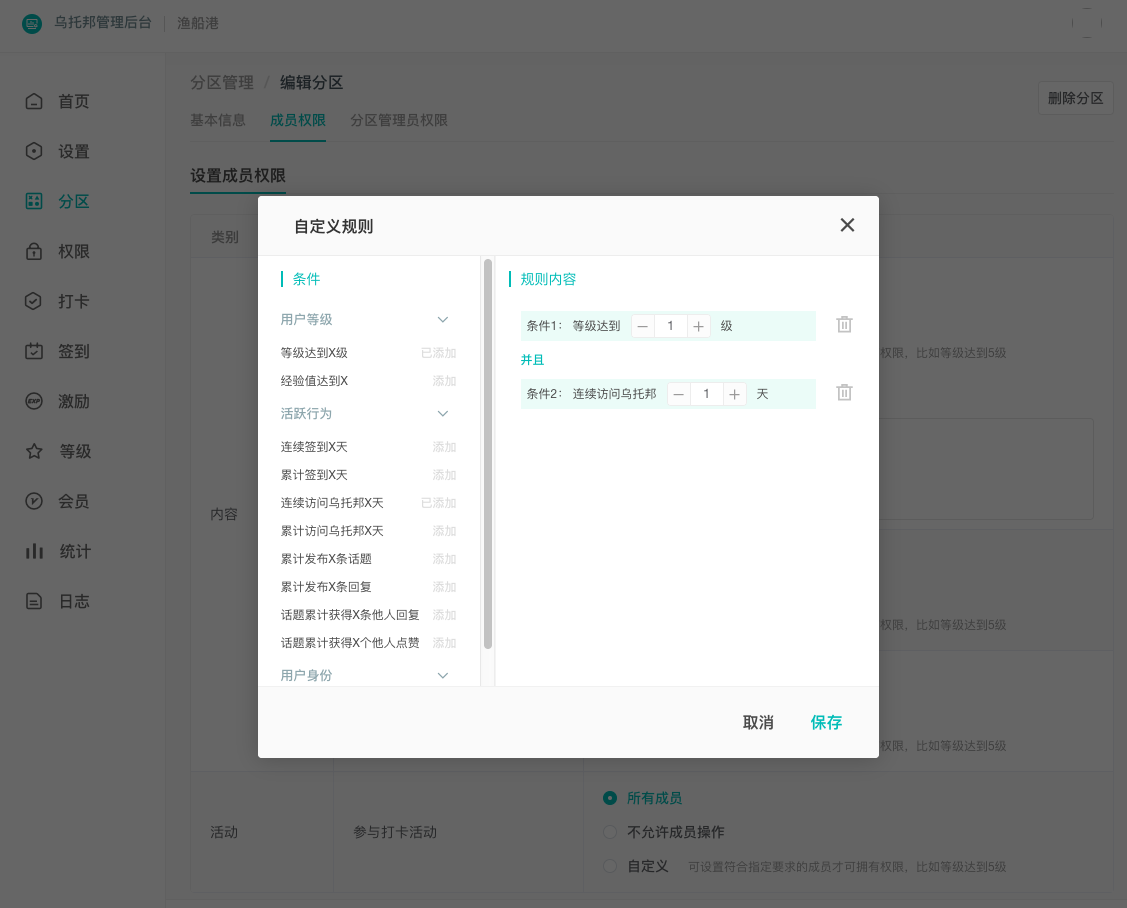Click the 条件 list vertical scrollbar
Viewport: 1127px width, 908px height.
point(488,454)
